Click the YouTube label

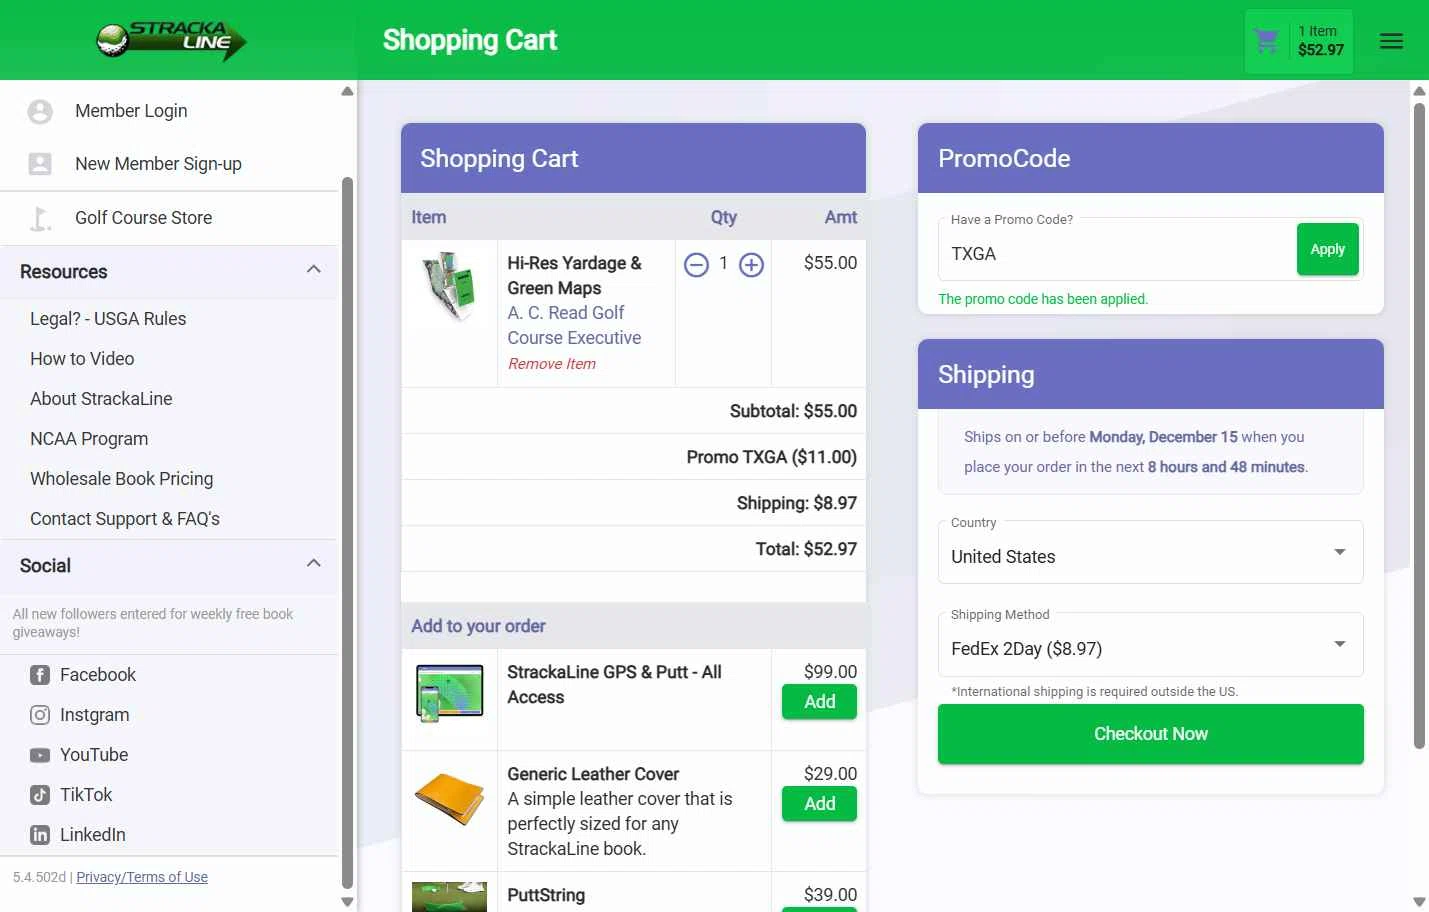point(94,755)
